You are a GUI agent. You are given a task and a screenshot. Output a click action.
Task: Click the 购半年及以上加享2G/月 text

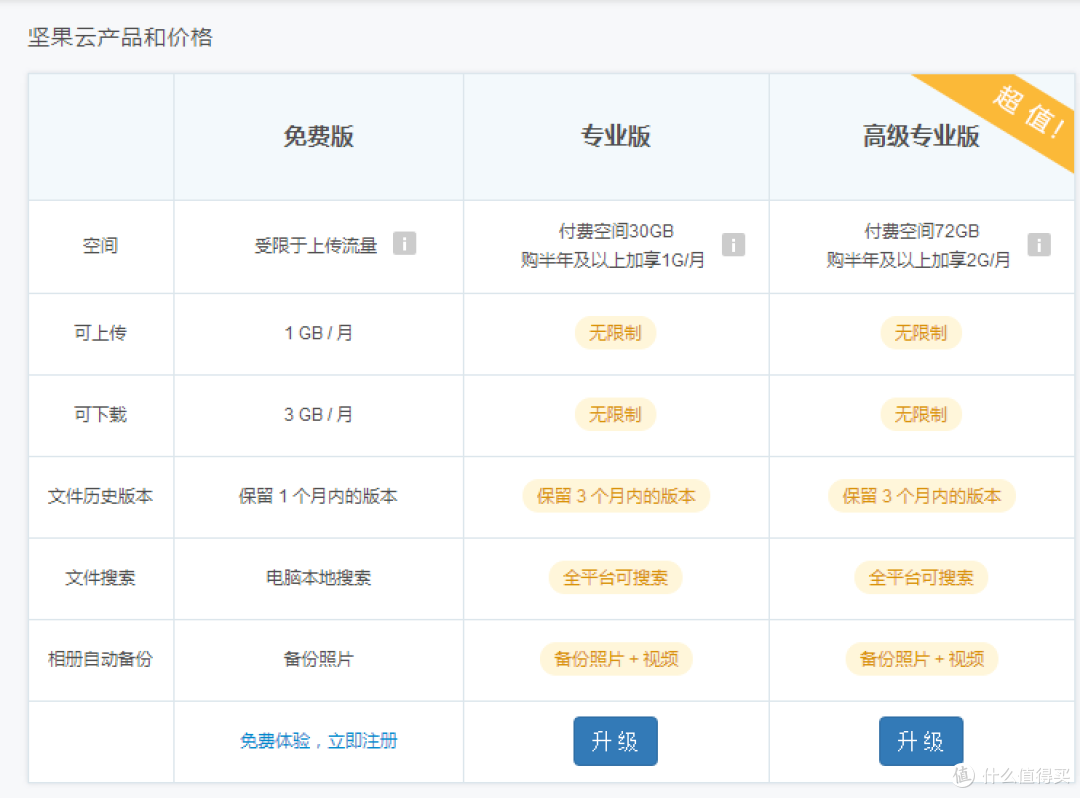[918, 260]
